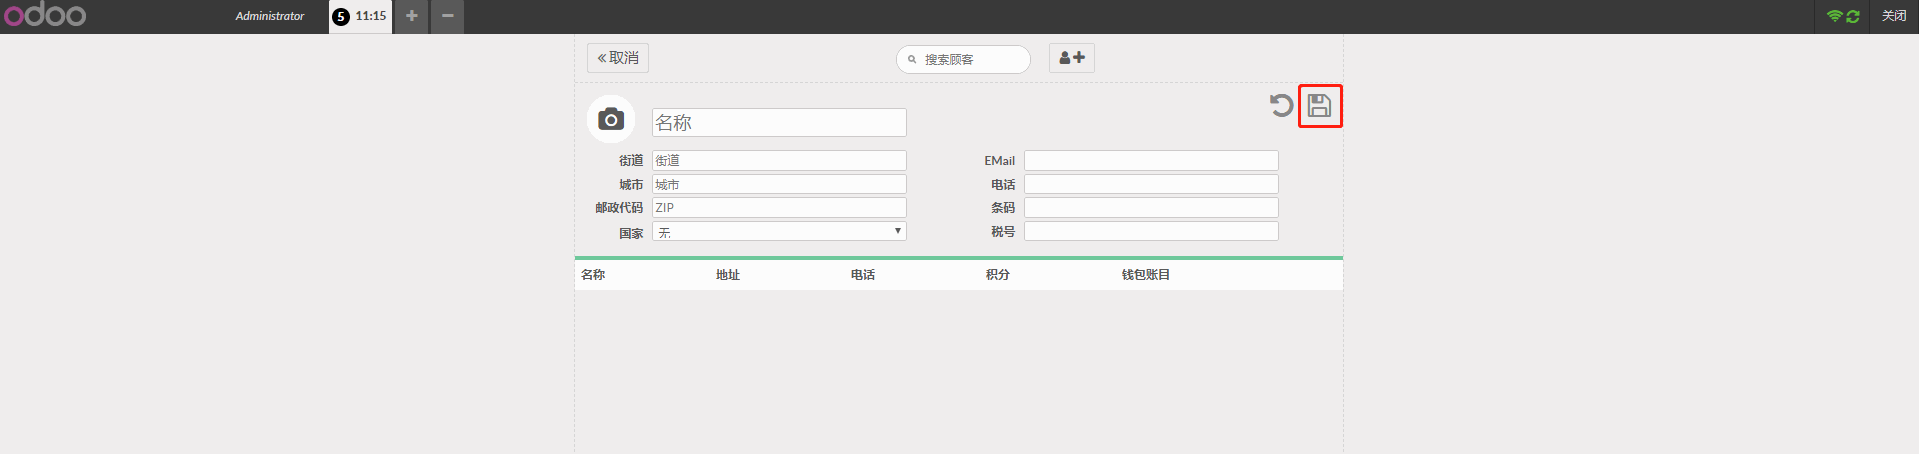Screen dimensions: 1919x454
Task: Click the save customer floppy disk icon
Action: pyautogui.click(x=1319, y=106)
